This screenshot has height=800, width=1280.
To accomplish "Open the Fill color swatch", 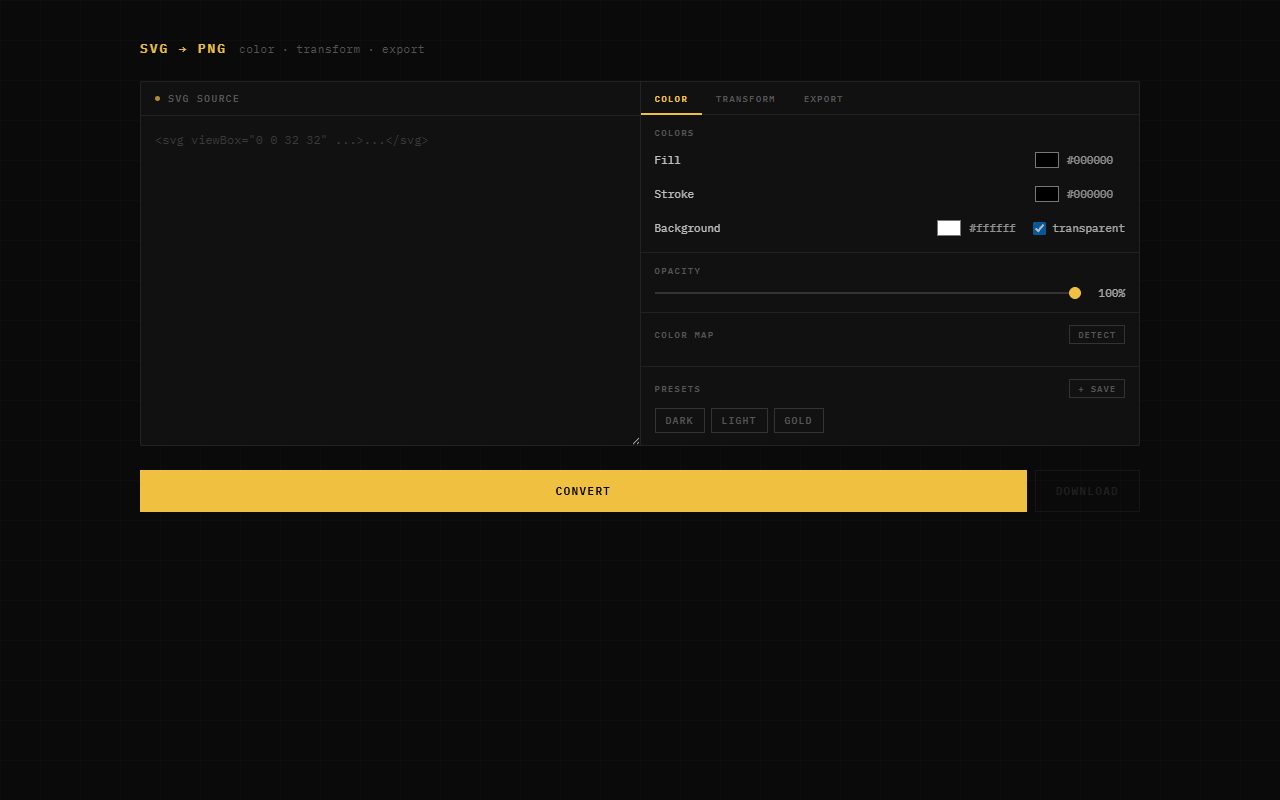I will (x=1046, y=160).
